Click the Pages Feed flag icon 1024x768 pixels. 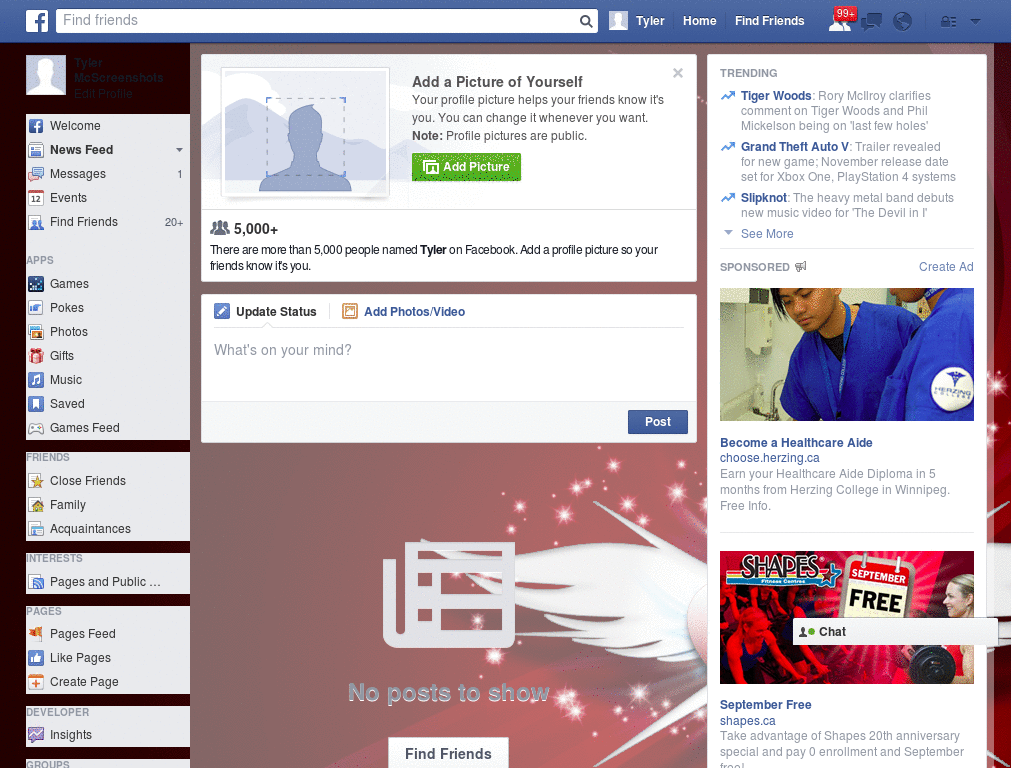click(x=36, y=634)
